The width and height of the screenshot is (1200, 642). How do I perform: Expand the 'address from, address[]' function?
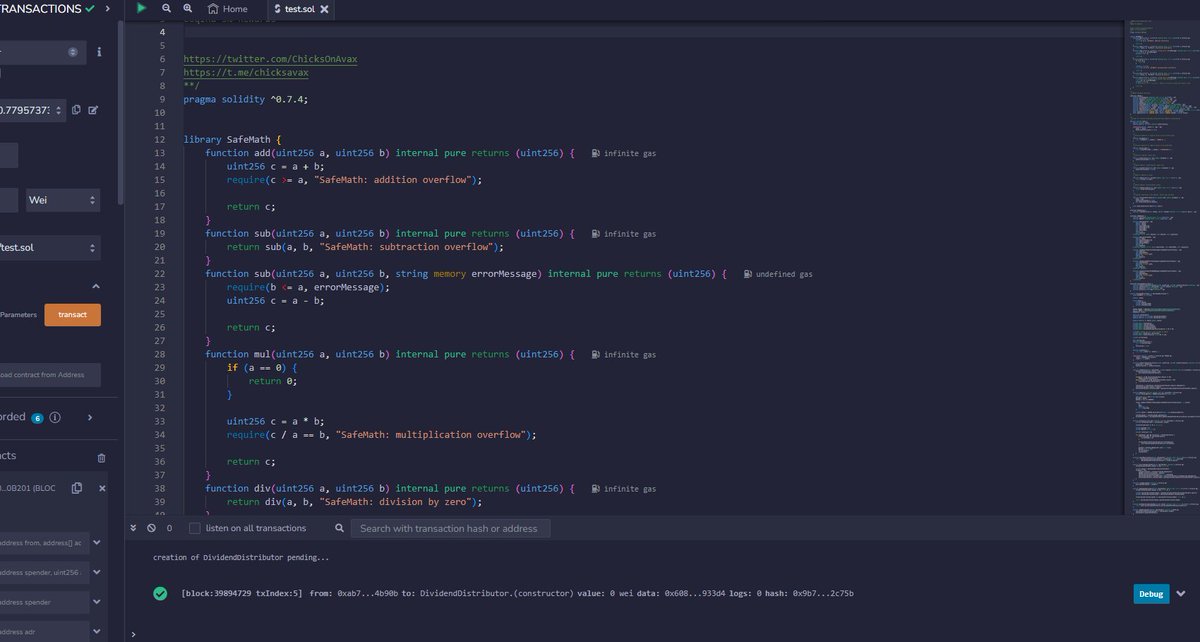pos(97,543)
